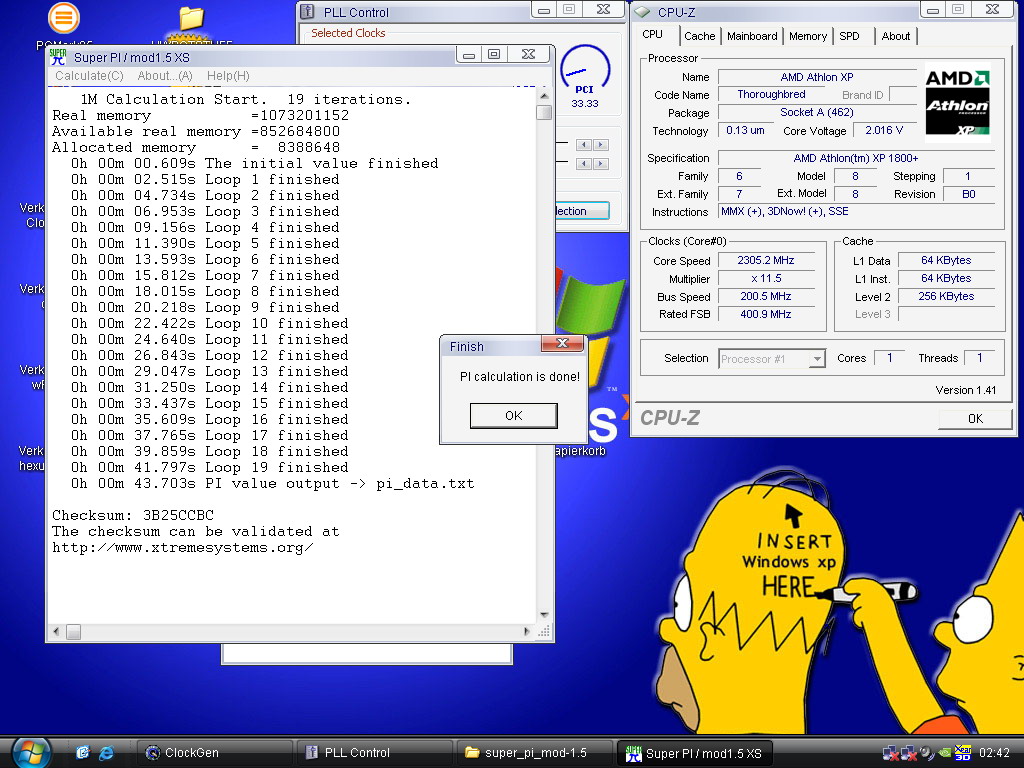Image resolution: width=1024 pixels, height=768 pixels.
Task: Click the Code Name value Thoroughbred
Action: (x=771, y=95)
